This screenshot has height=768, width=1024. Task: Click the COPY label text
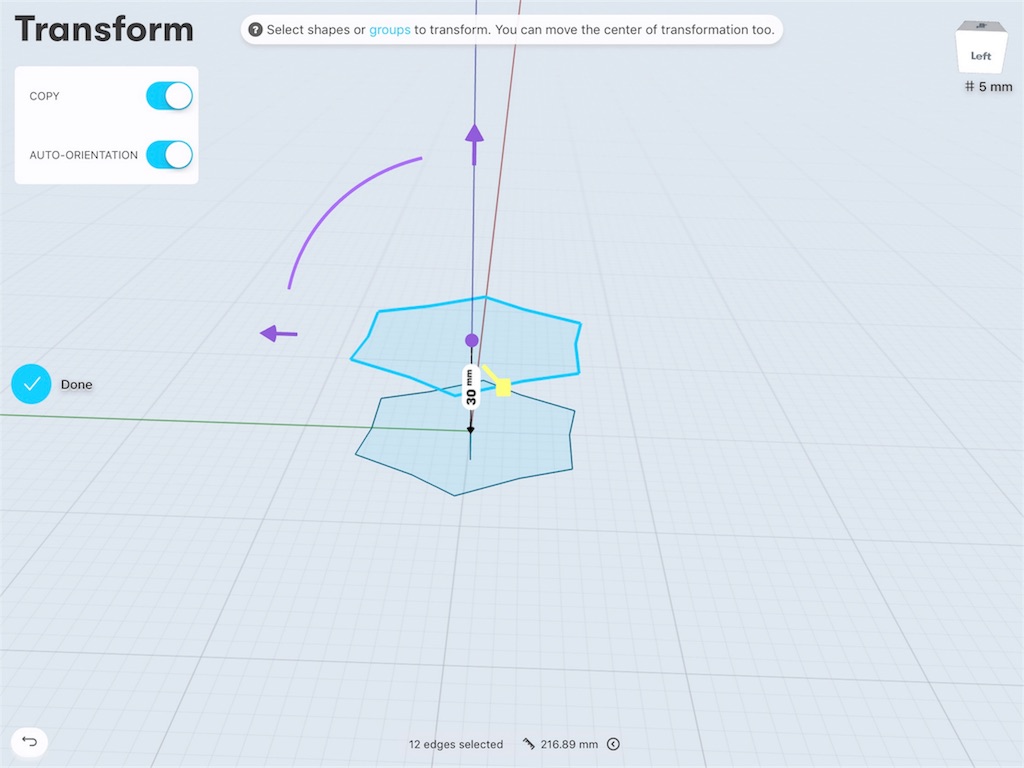[44, 96]
